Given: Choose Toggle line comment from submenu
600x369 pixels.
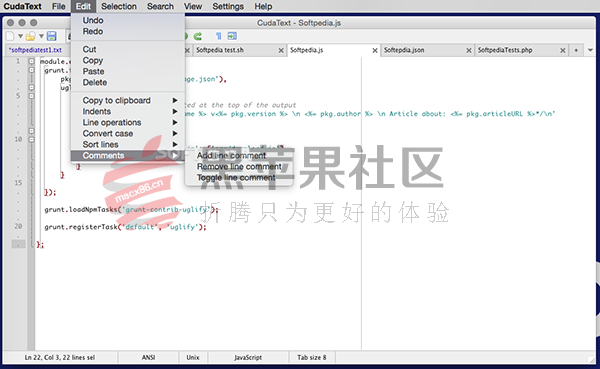Looking at the screenshot, I should [x=236, y=178].
